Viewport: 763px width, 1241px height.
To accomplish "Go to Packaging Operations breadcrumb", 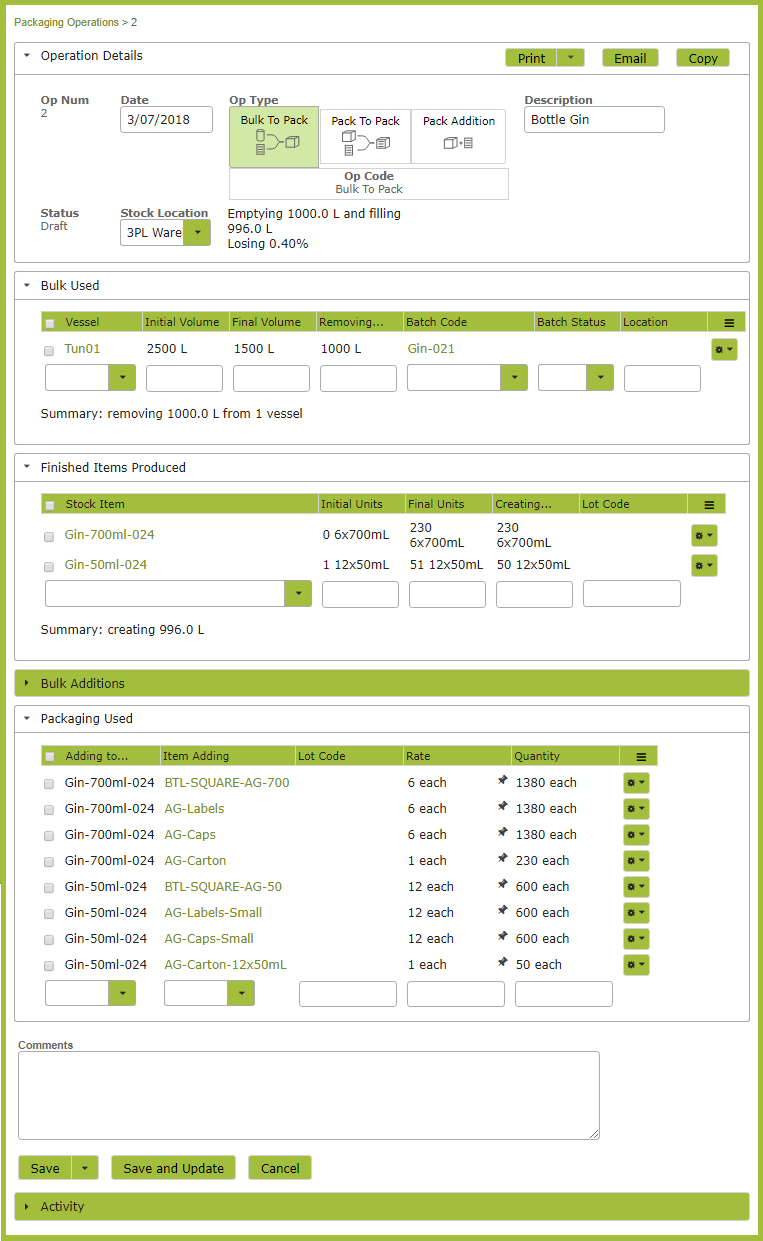I will pyautogui.click(x=66, y=22).
